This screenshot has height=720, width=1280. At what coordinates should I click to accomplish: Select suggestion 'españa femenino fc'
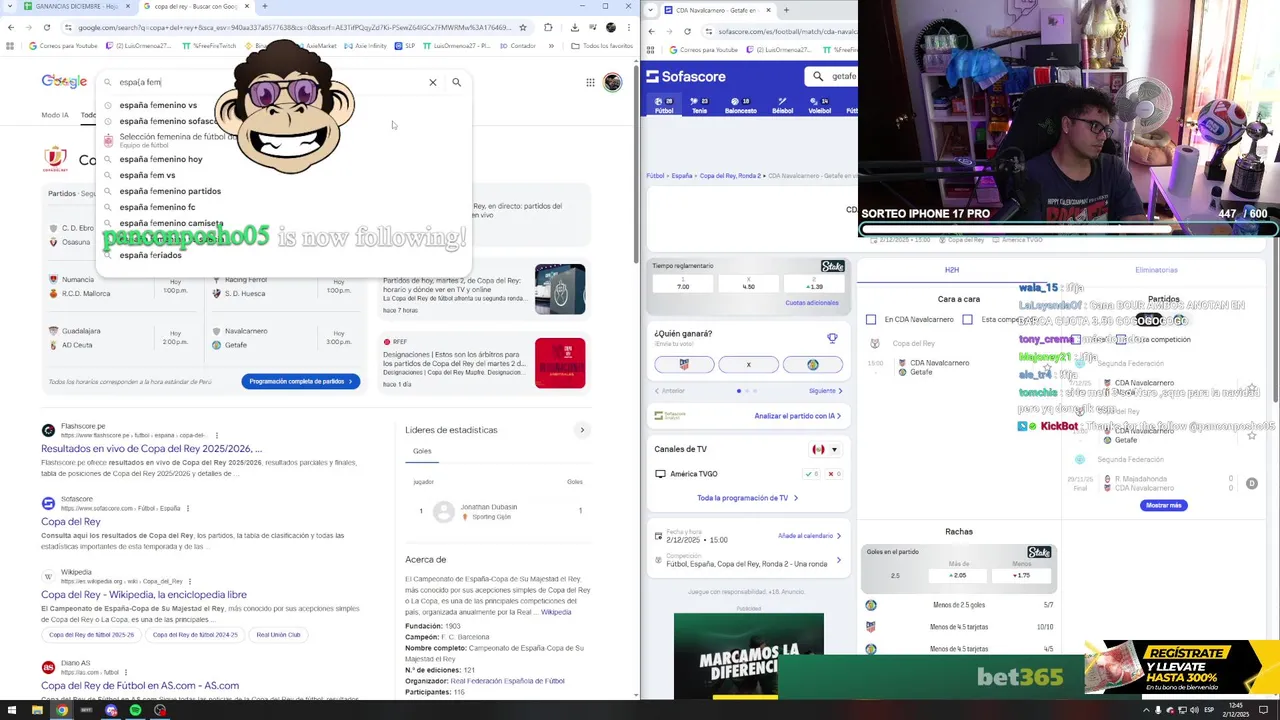(x=157, y=207)
